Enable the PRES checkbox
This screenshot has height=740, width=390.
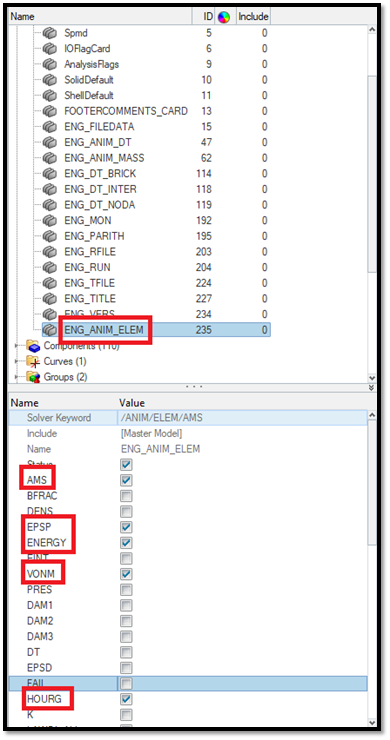point(126,589)
